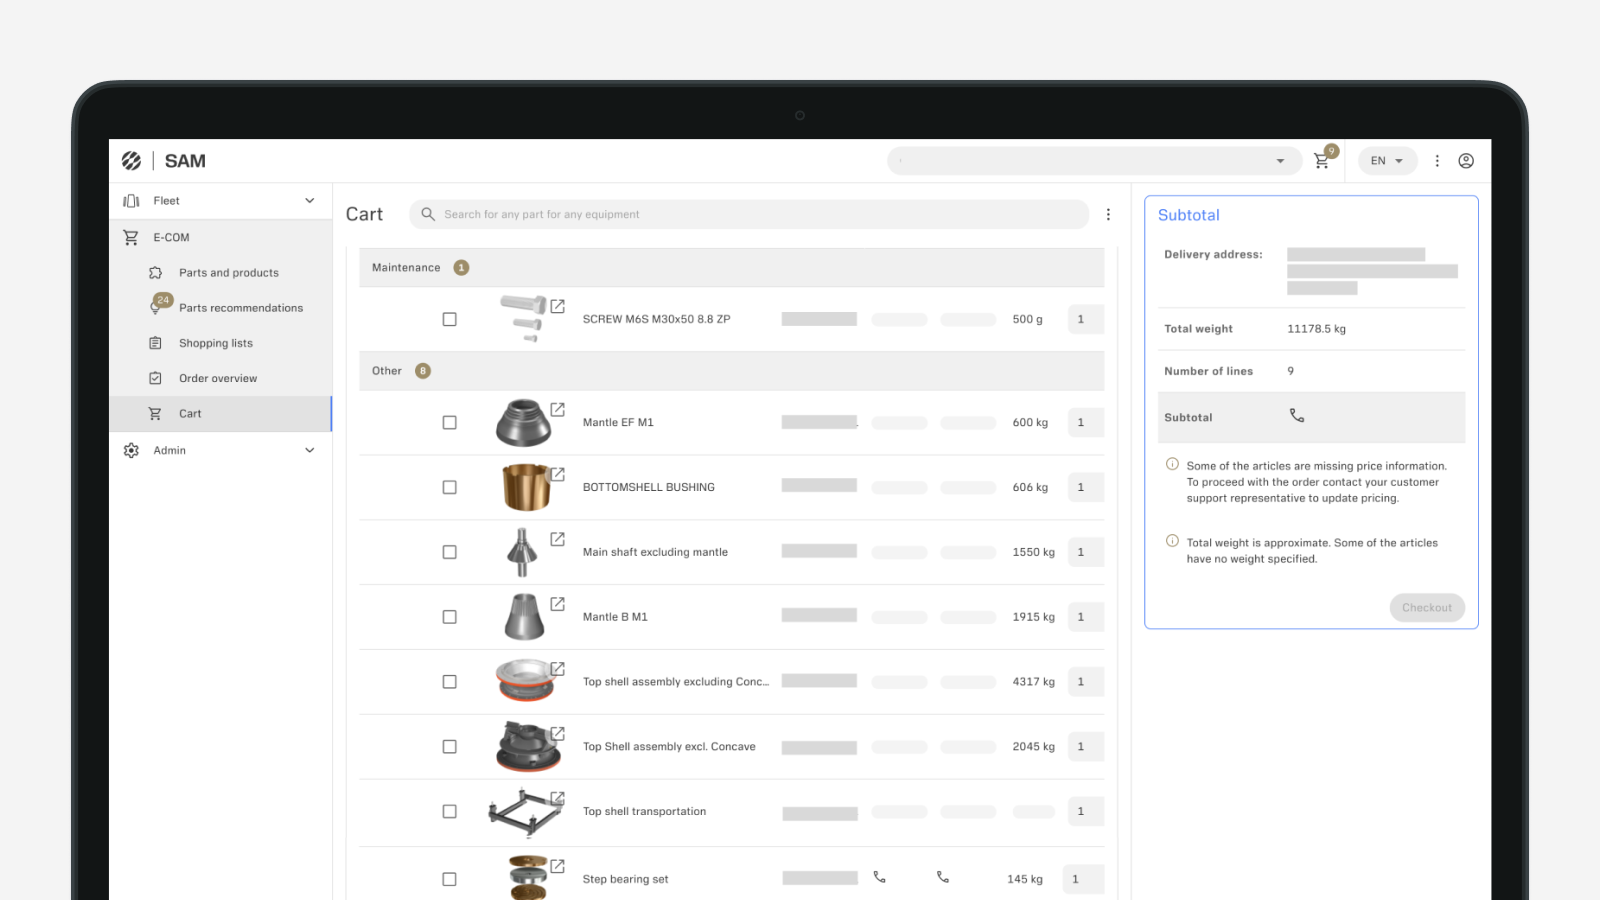Check the Top shell transportation checkbox
The image size is (1600, 900).
450,812
